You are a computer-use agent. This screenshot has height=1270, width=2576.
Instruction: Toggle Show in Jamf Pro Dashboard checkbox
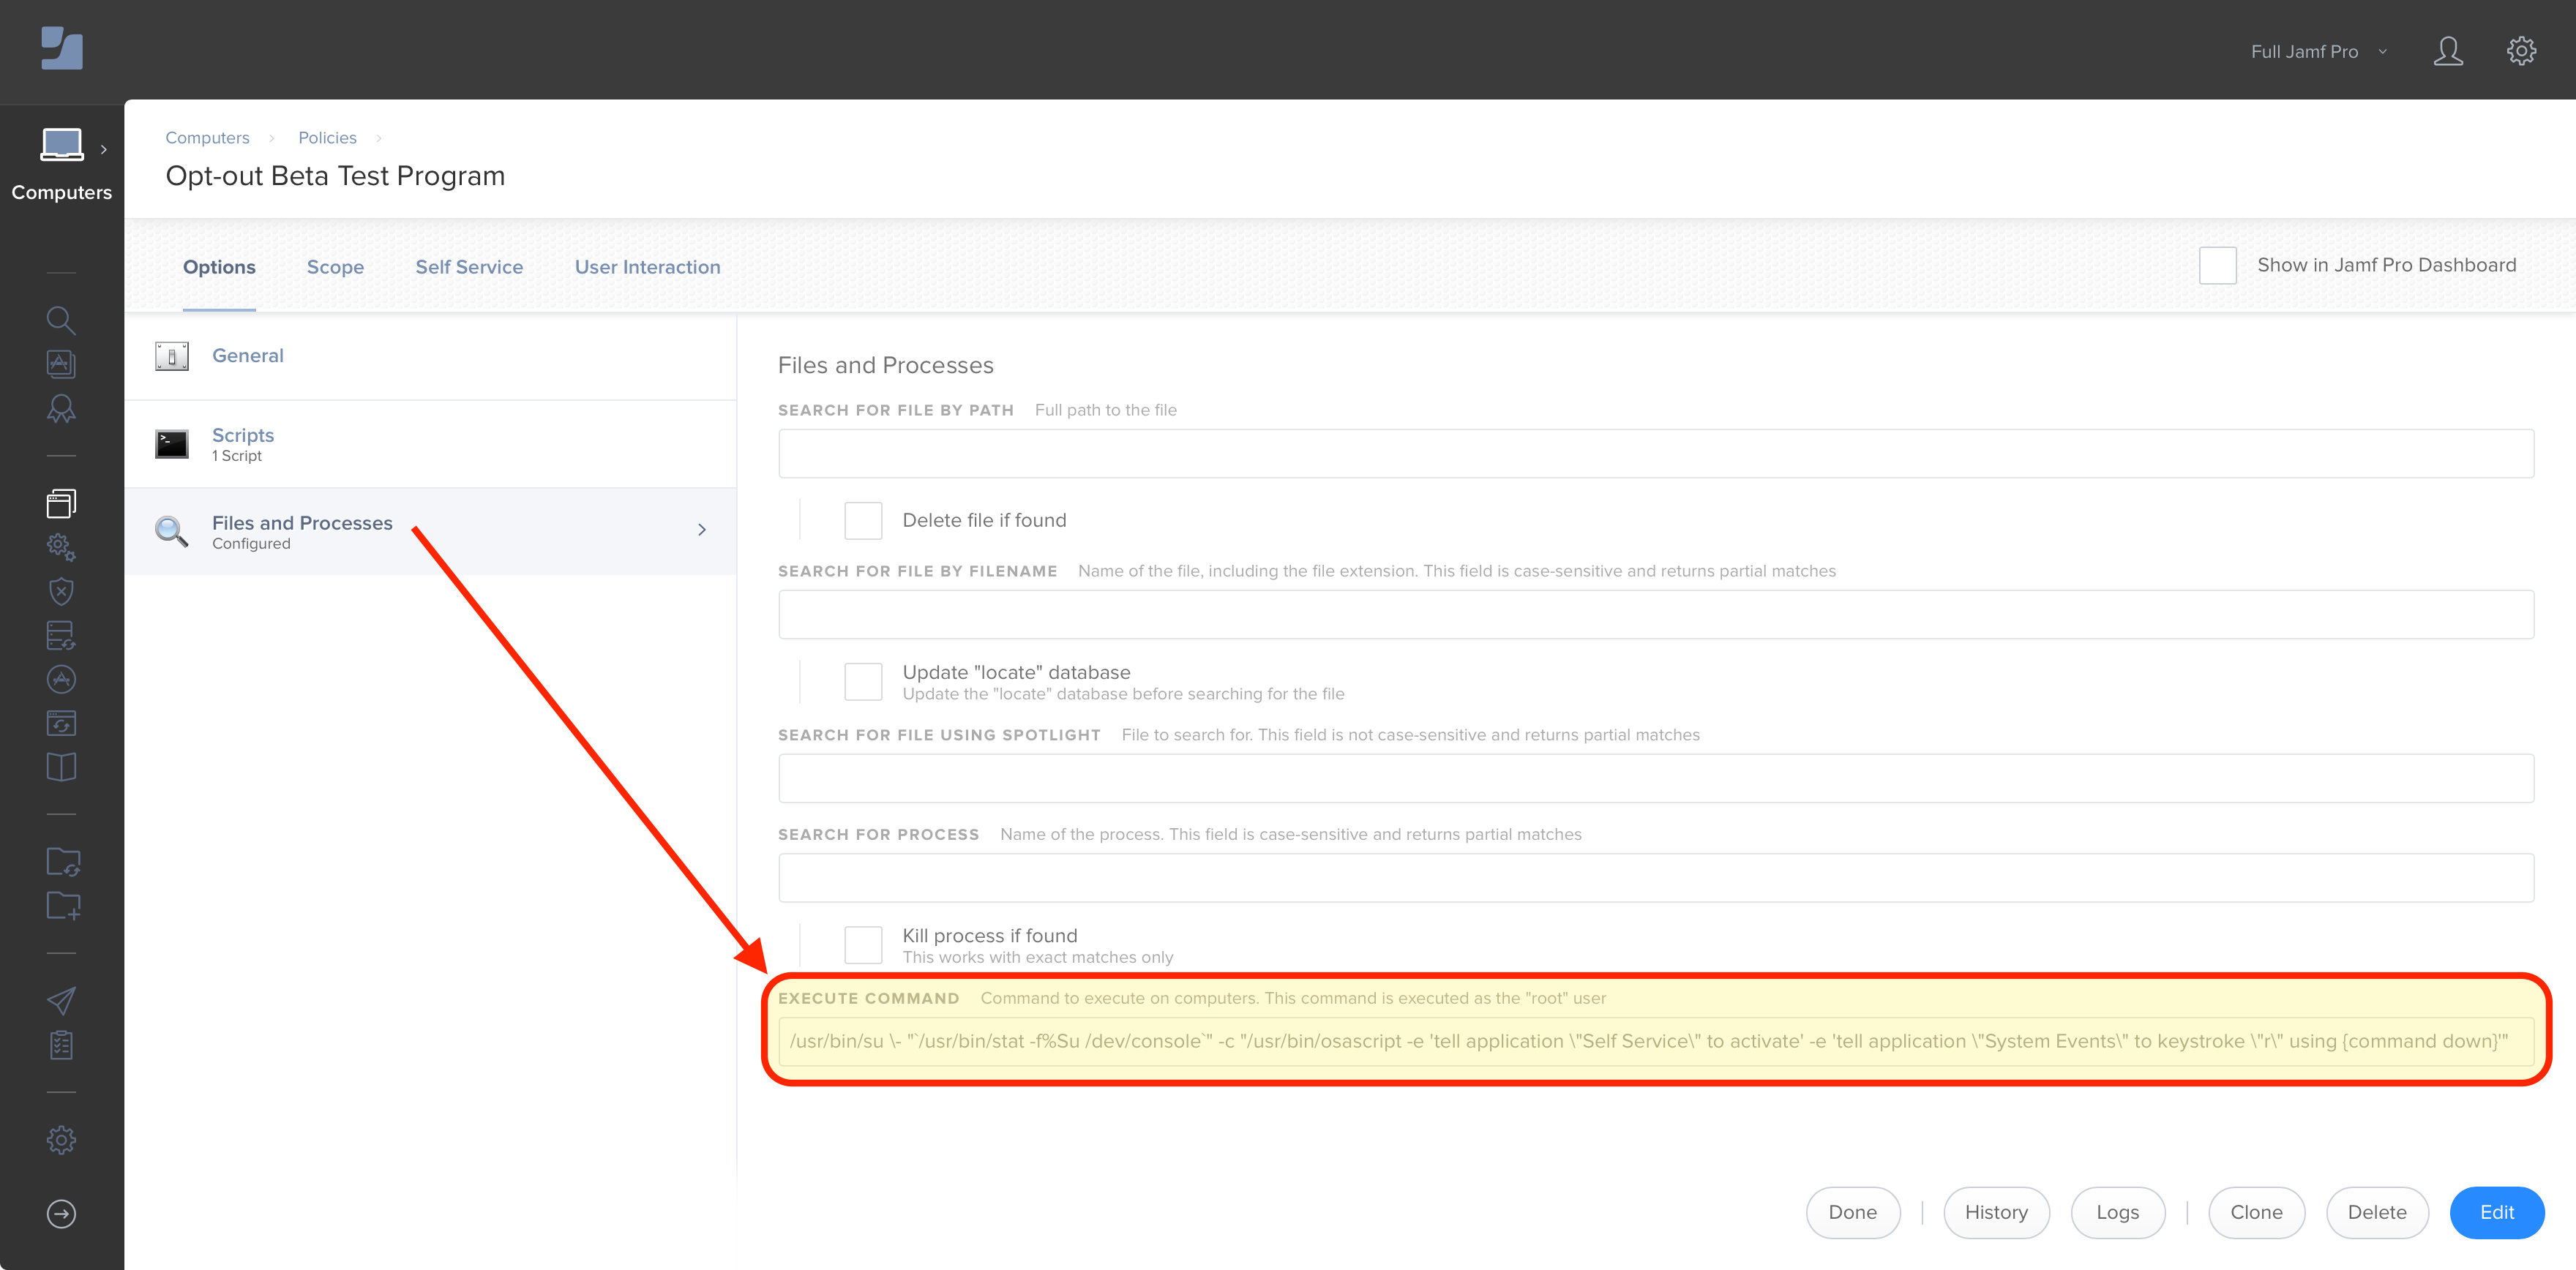2217,265
